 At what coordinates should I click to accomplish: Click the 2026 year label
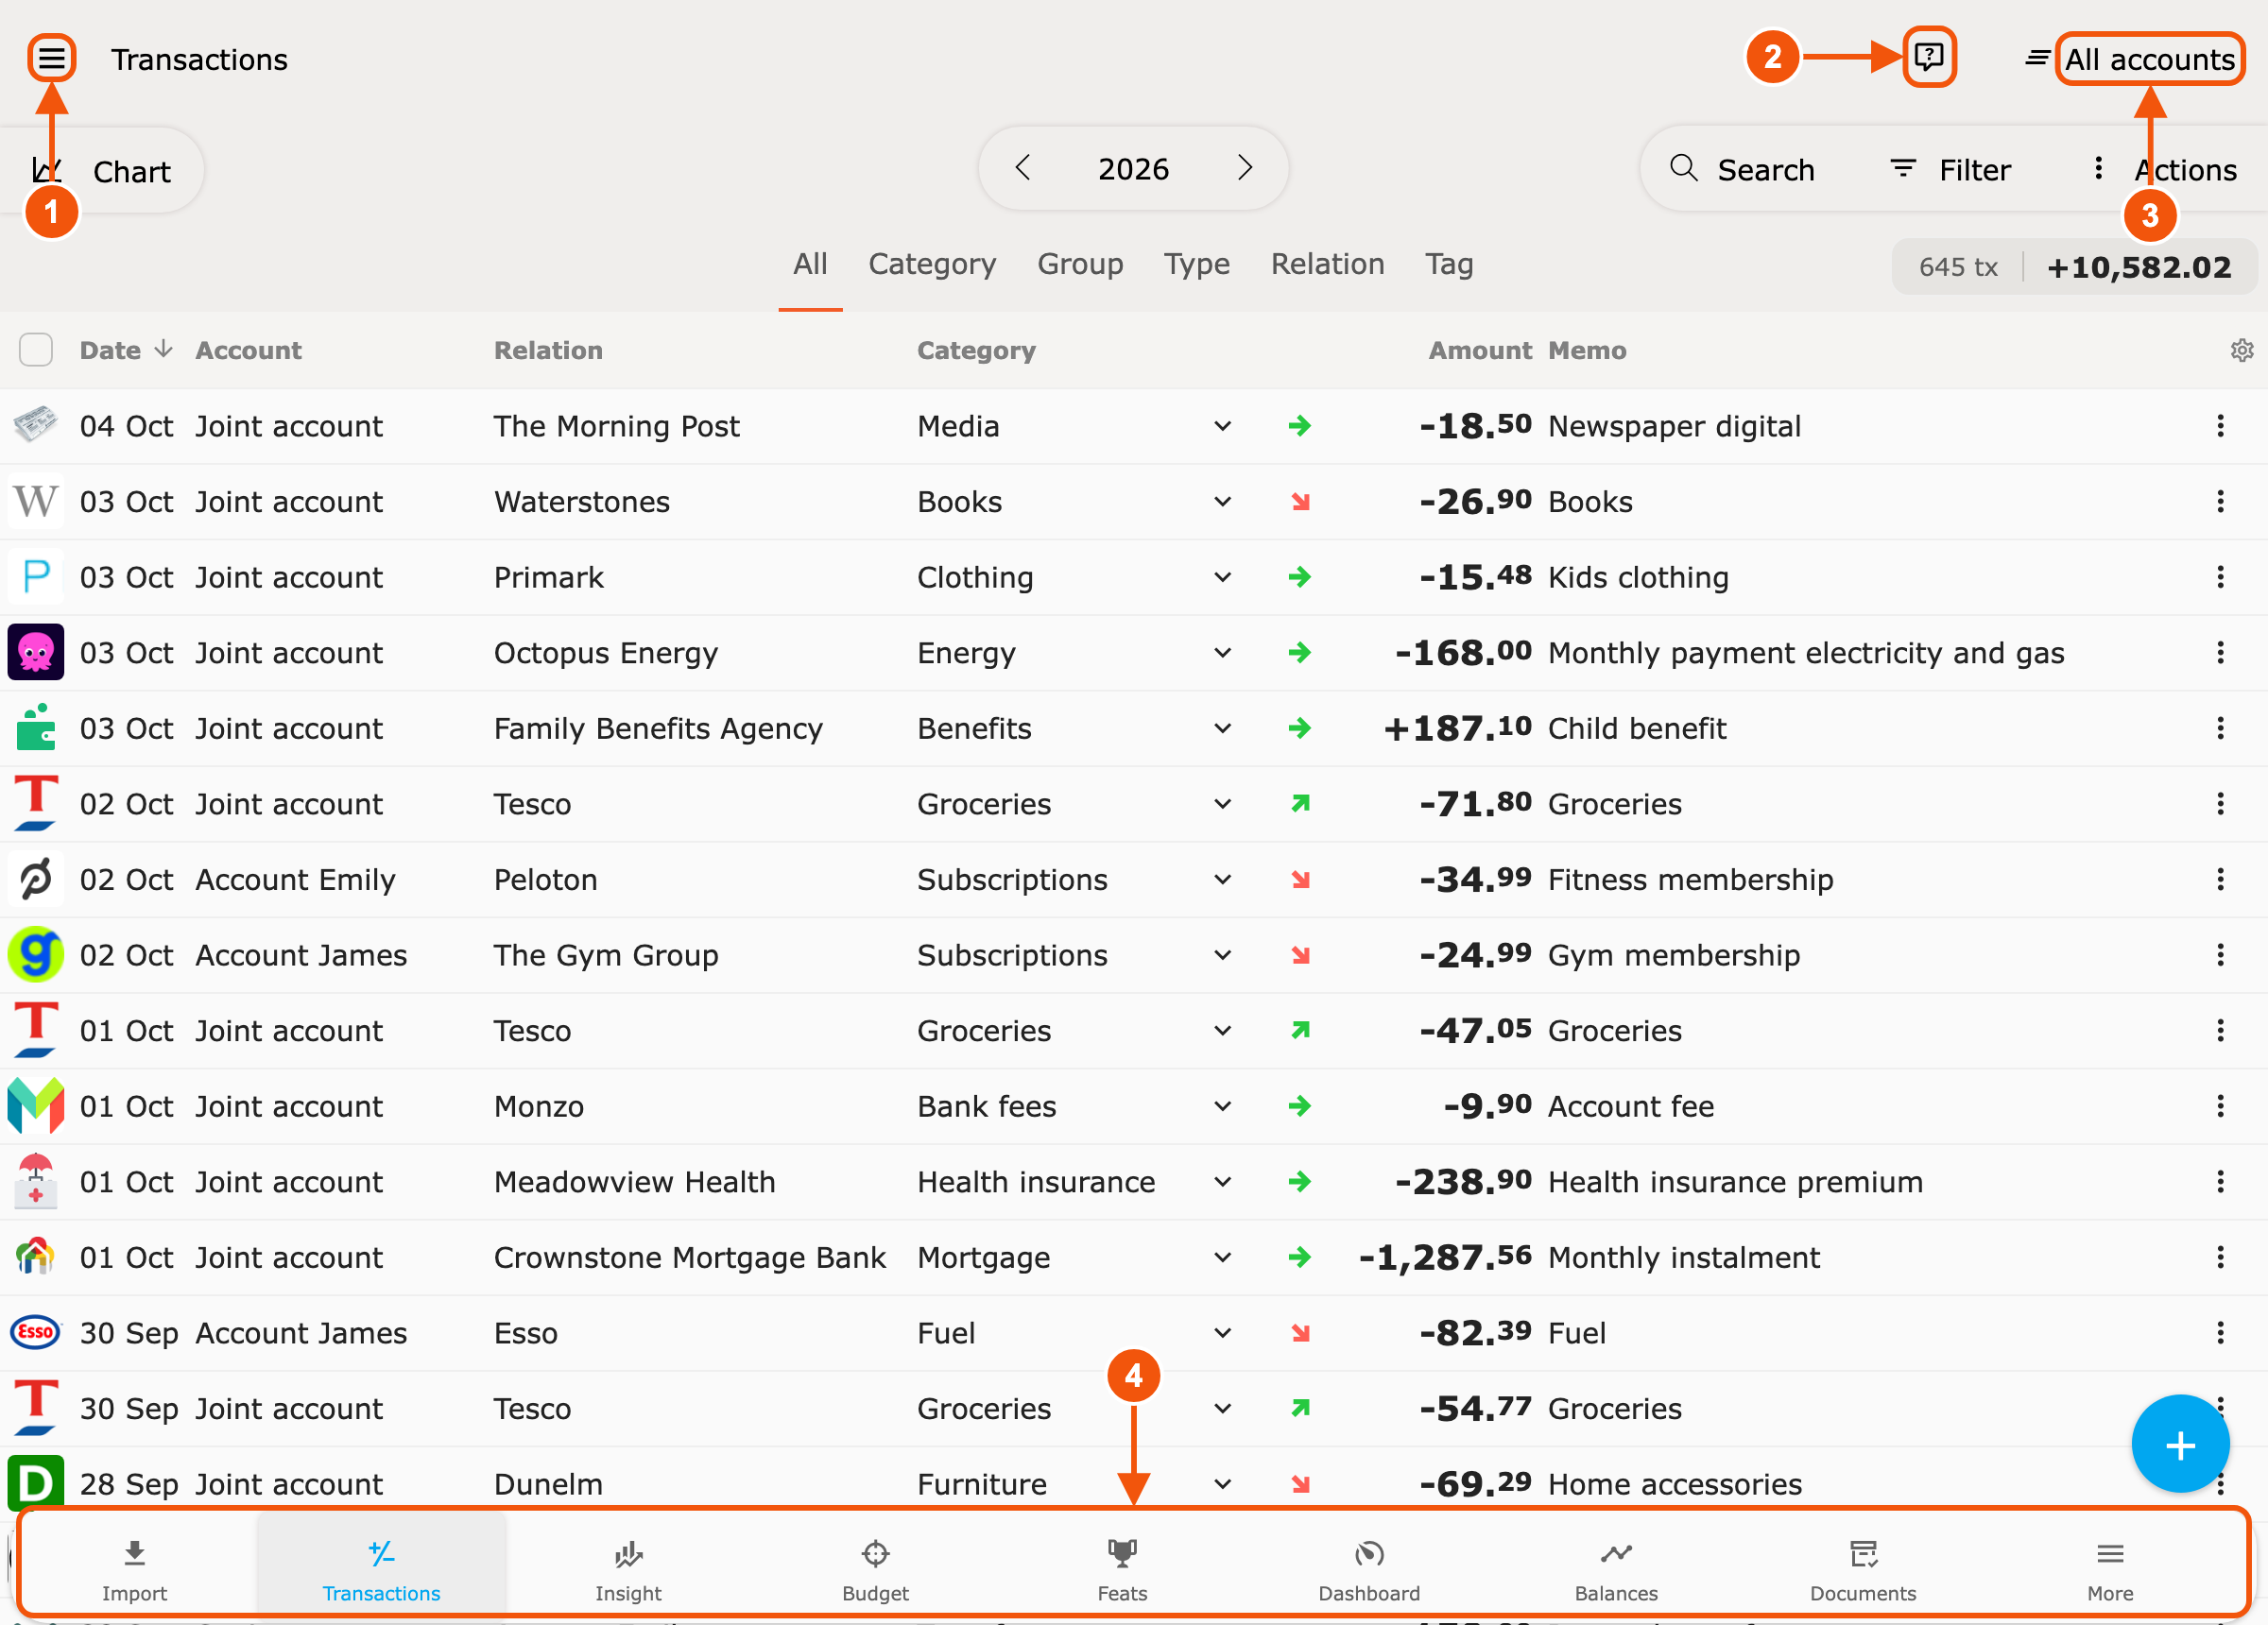1133,168
